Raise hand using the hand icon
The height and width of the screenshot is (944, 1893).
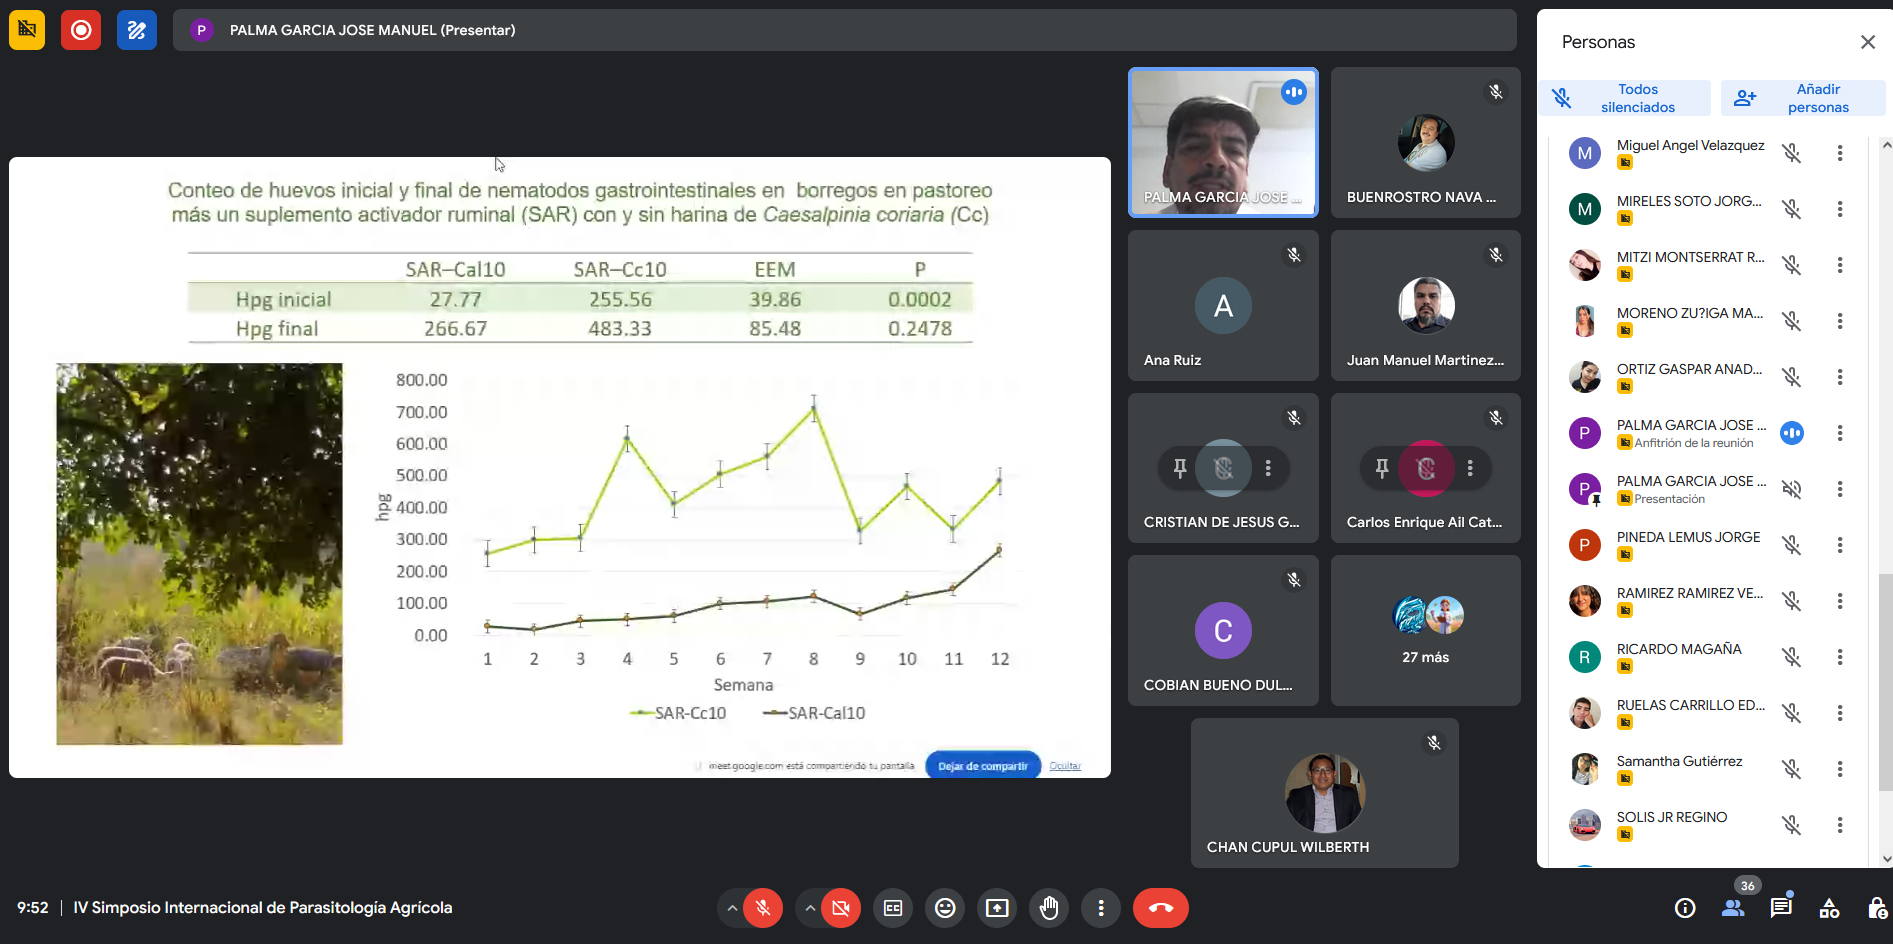(1049, 908)
